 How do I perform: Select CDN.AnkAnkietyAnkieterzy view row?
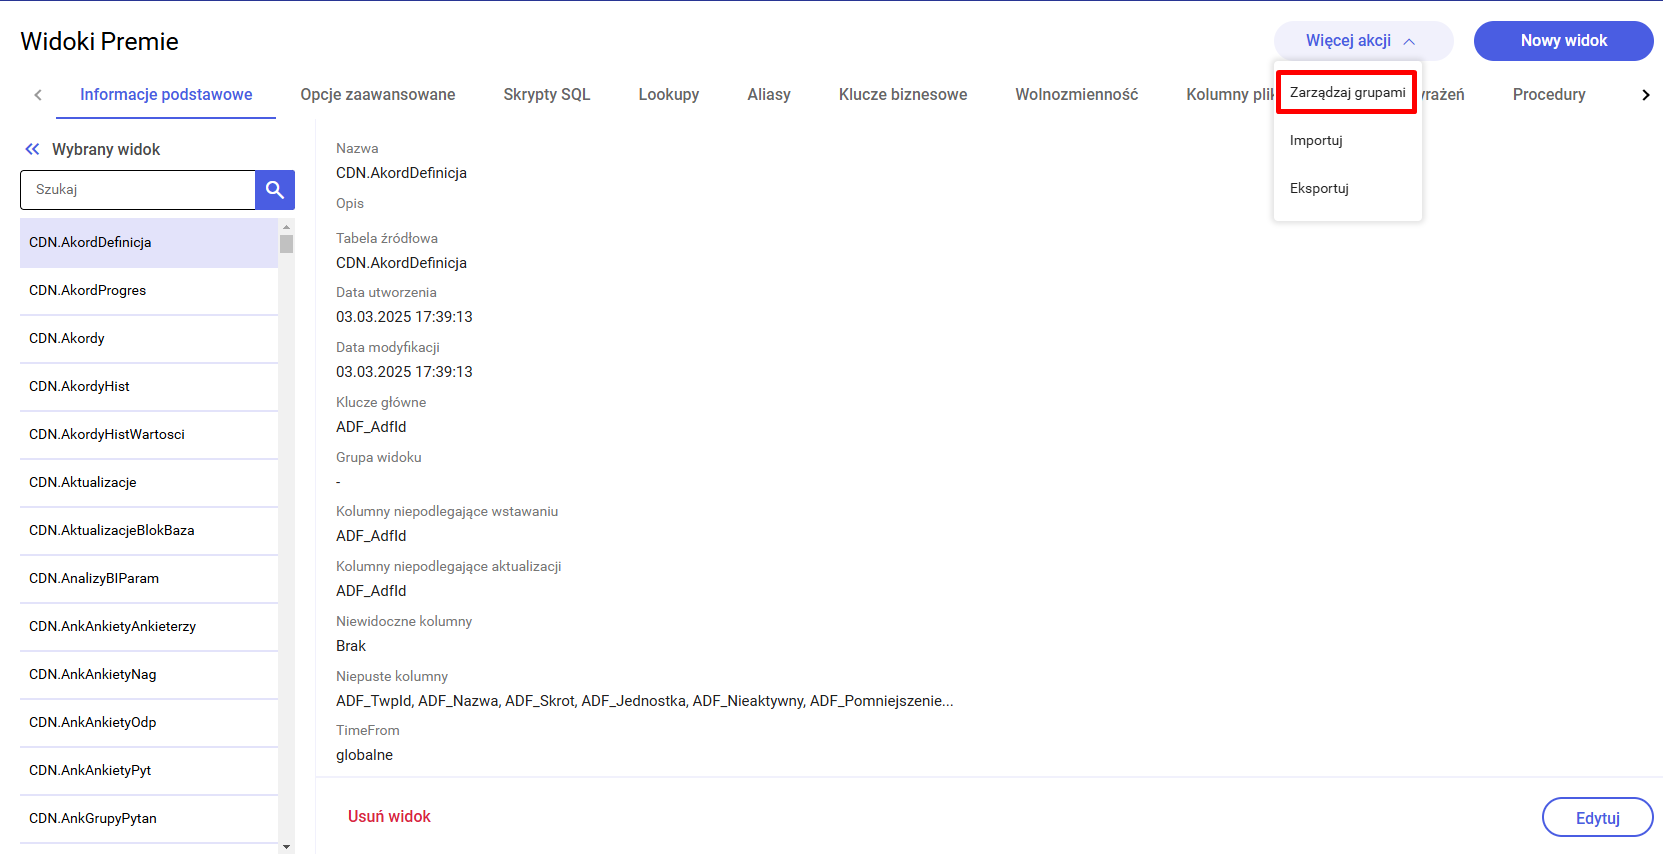click(x=149, y=627)
